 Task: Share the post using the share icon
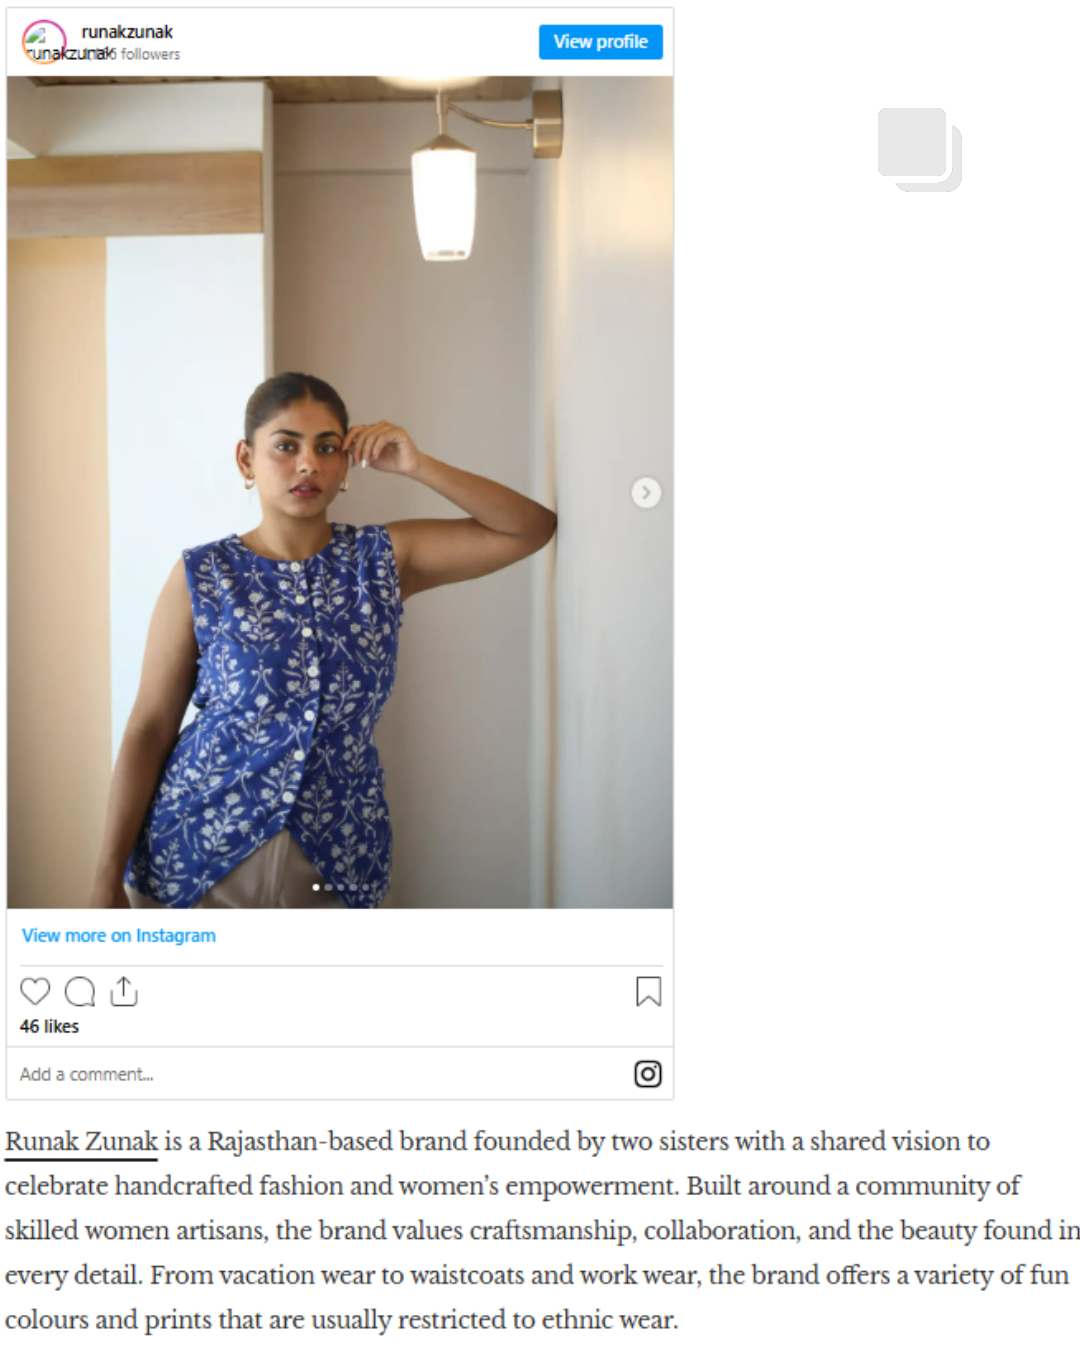123,991
